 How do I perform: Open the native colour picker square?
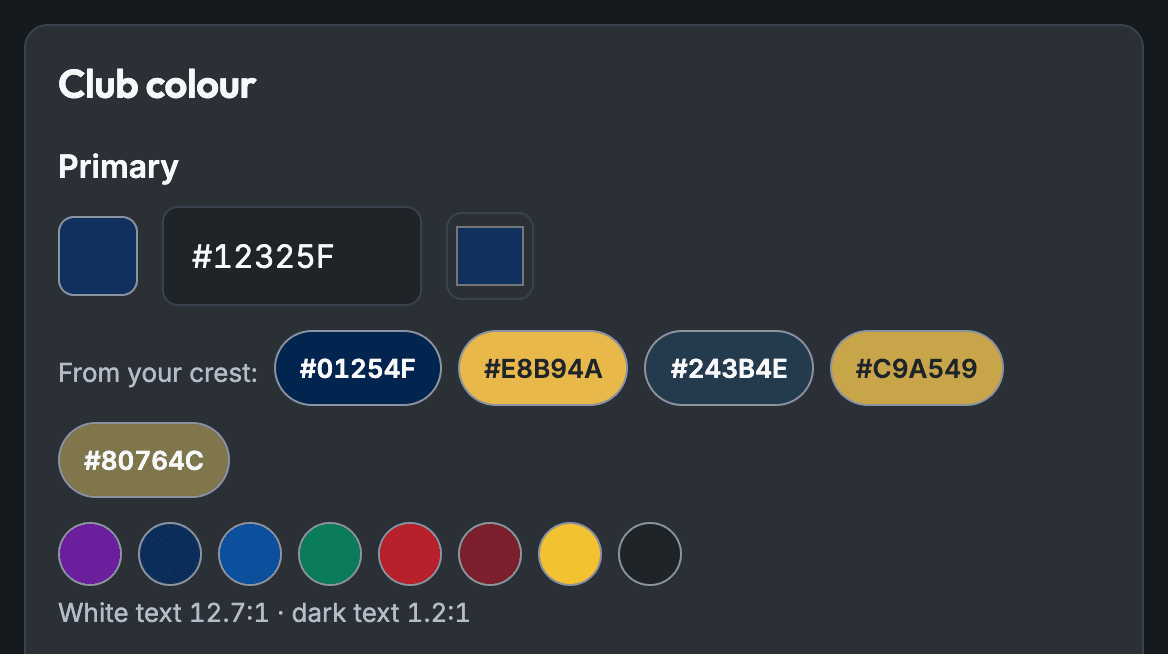pyautogui.click(x=489, y=255)
